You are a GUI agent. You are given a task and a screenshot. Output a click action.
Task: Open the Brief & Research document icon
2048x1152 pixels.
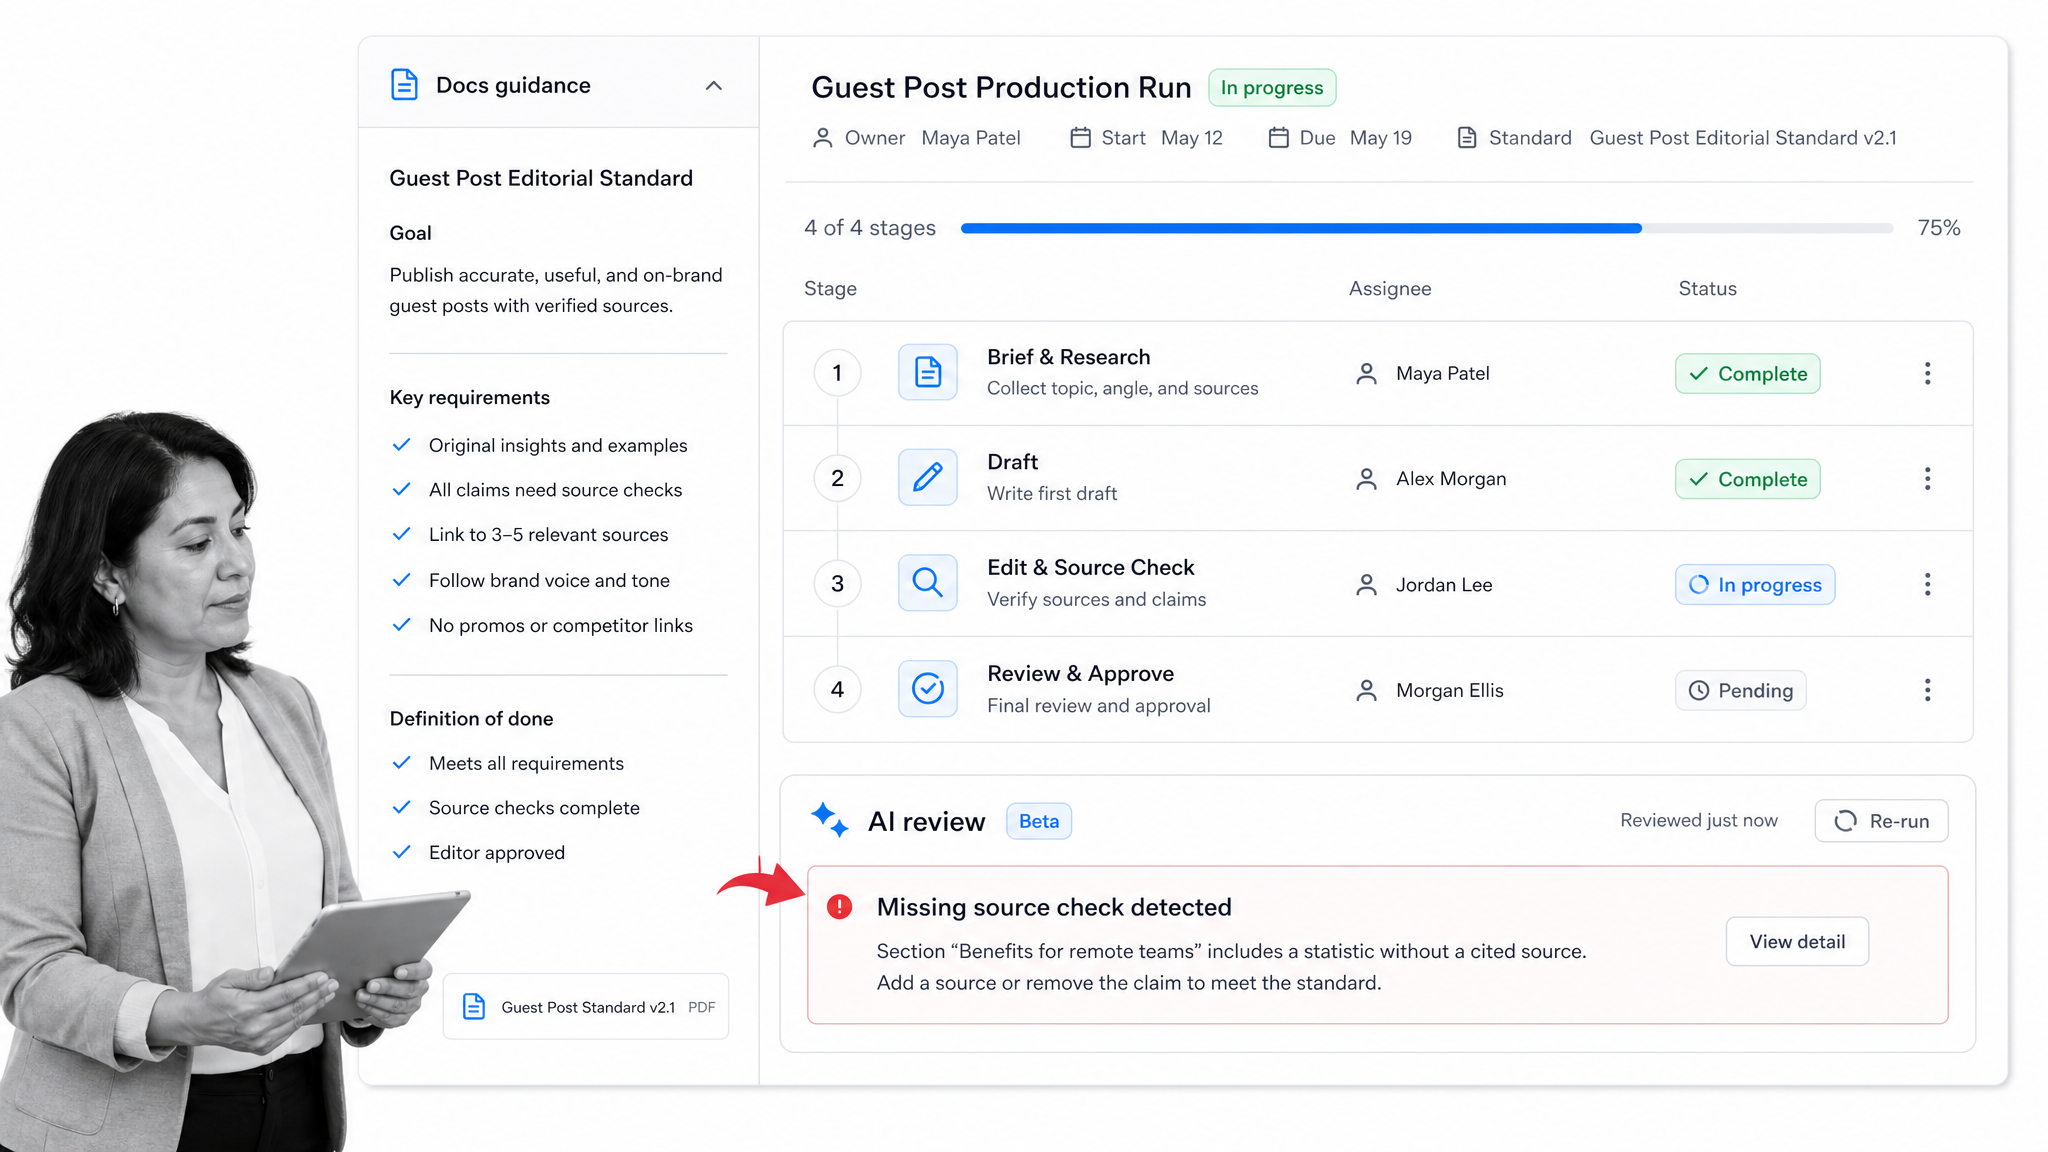[928, 372]
